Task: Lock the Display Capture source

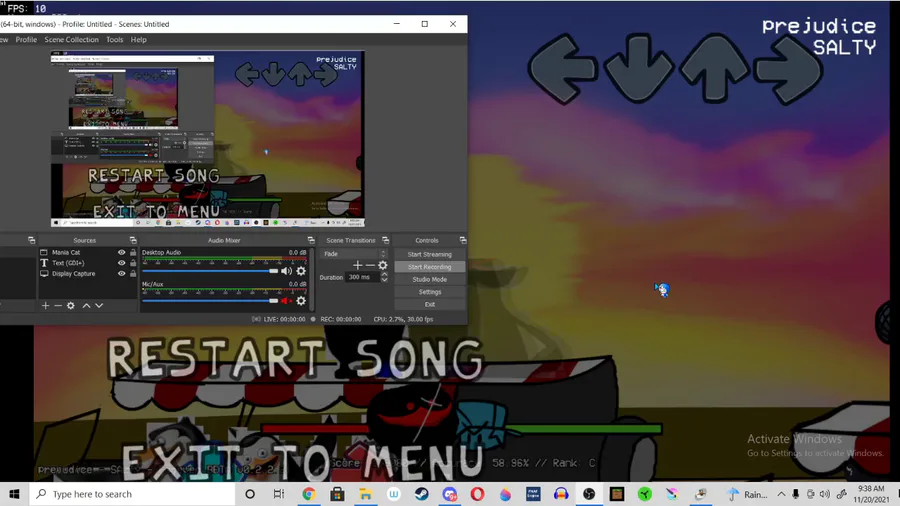Action: 133,274
